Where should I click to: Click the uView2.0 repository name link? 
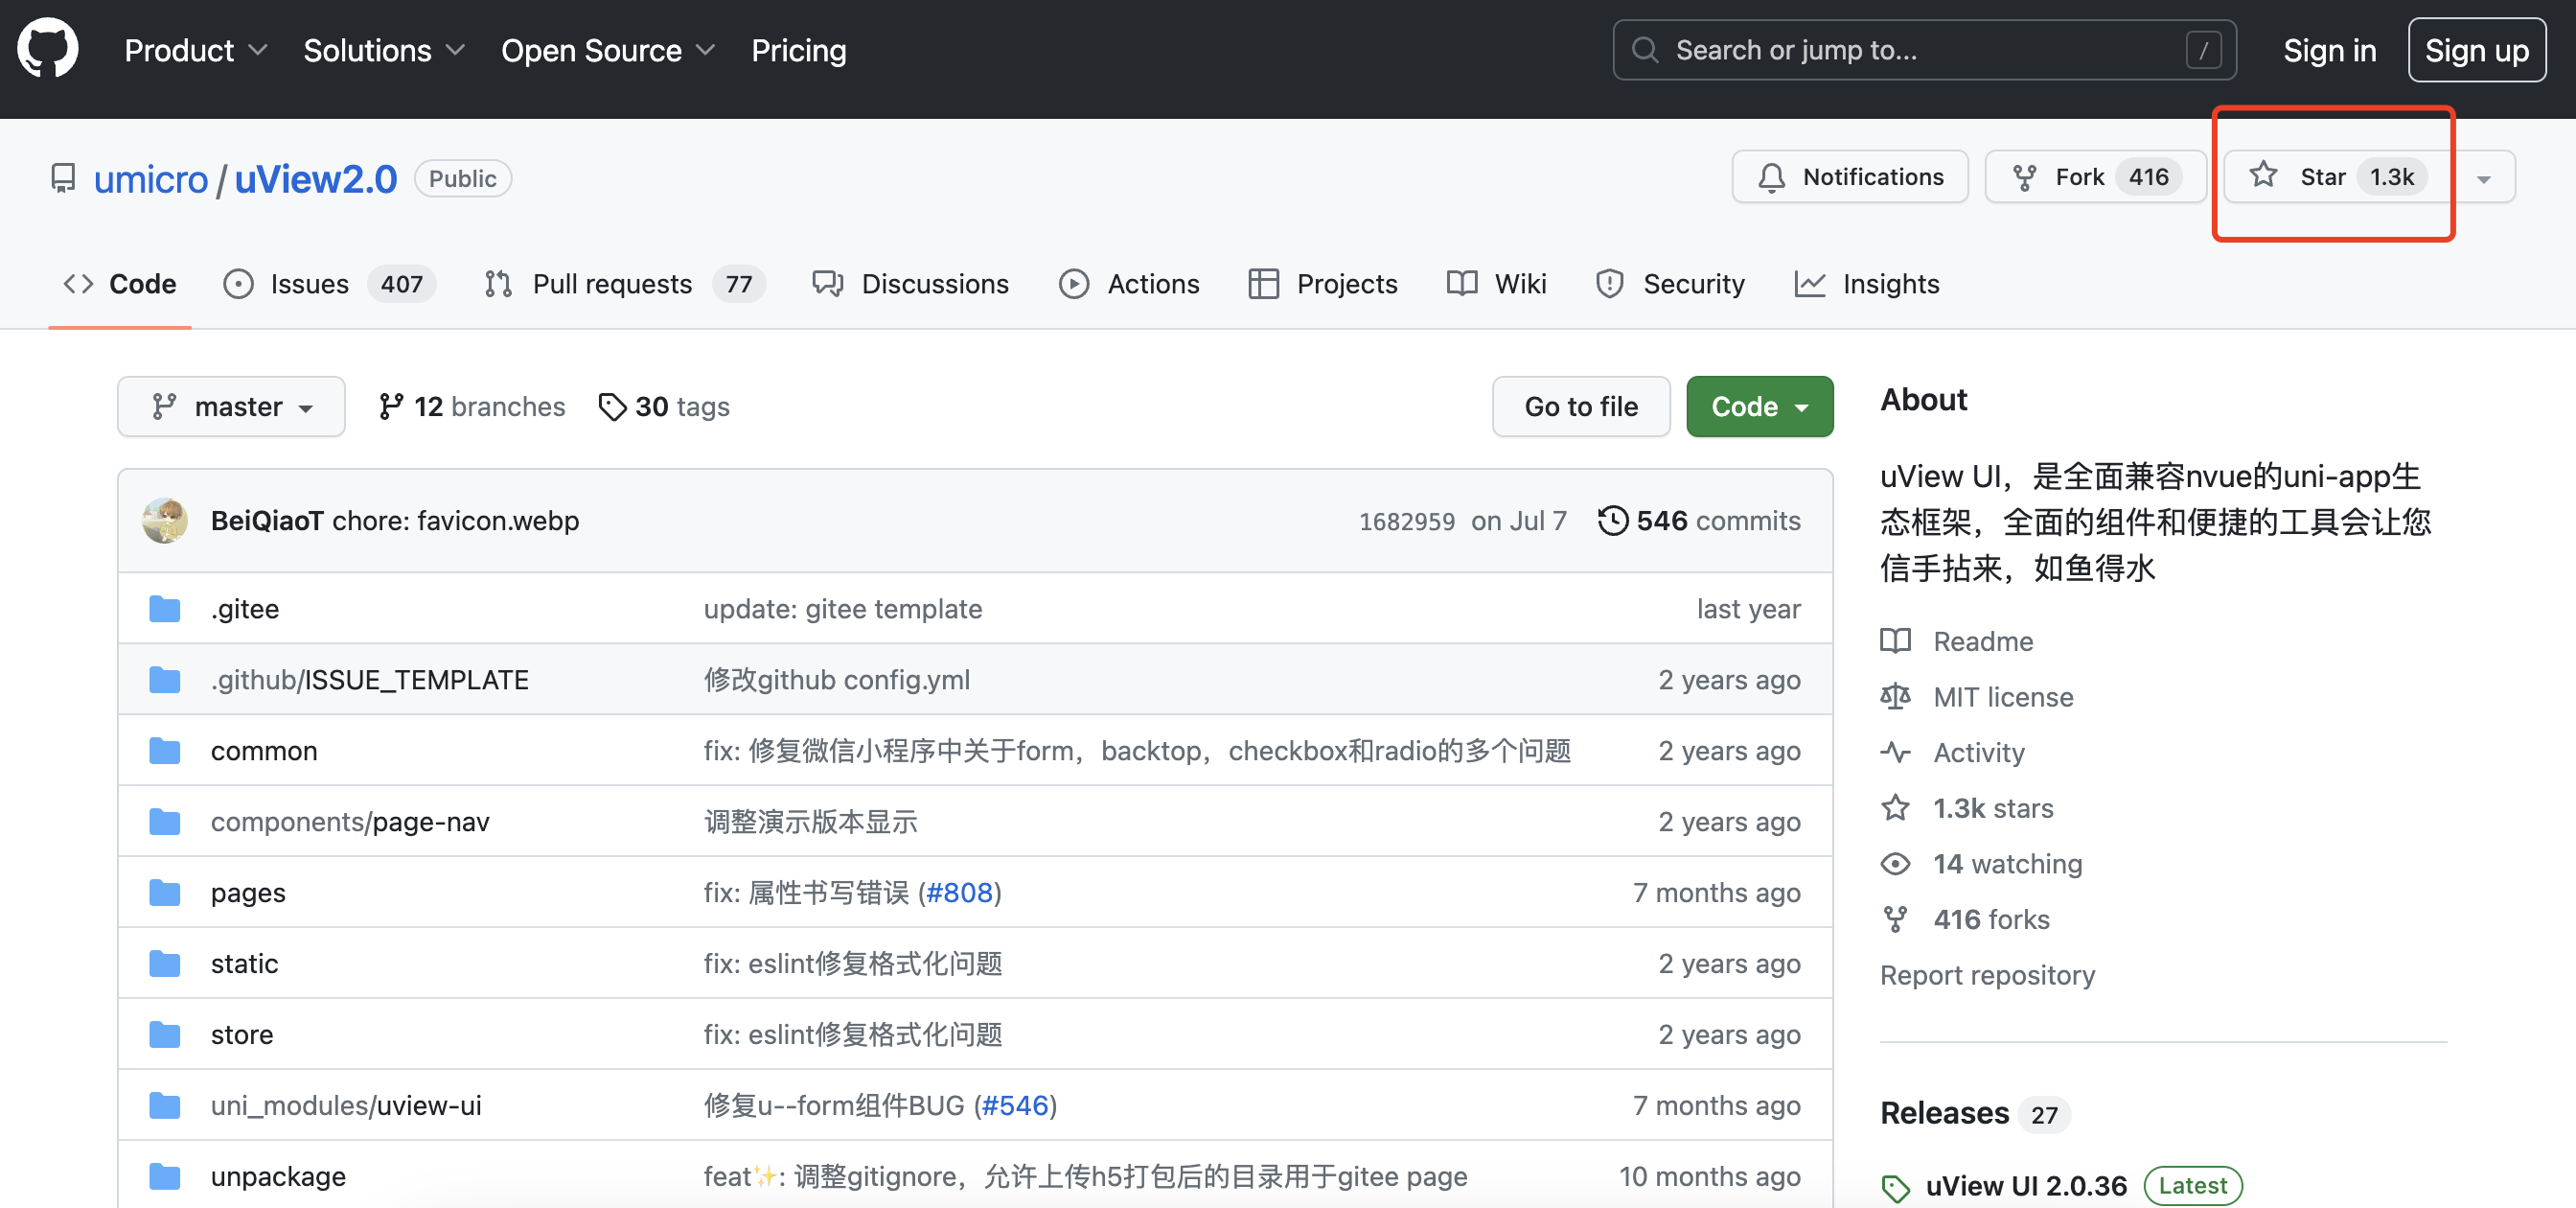coord(315,179)
